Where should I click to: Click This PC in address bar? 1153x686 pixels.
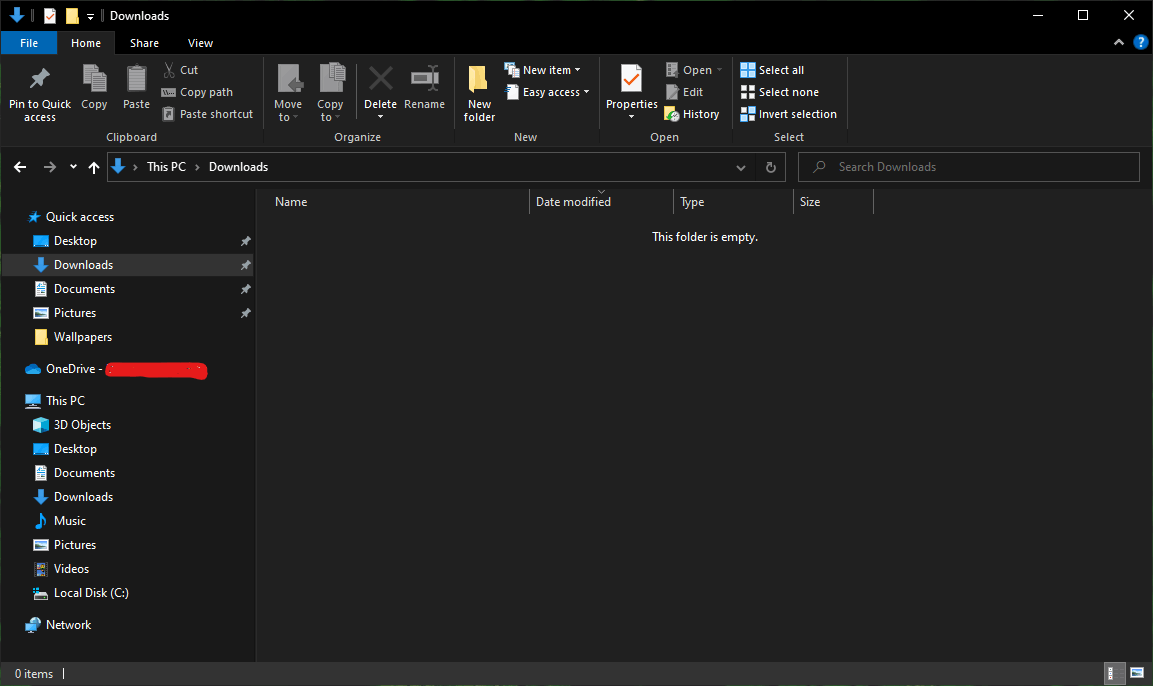(166, 167)
